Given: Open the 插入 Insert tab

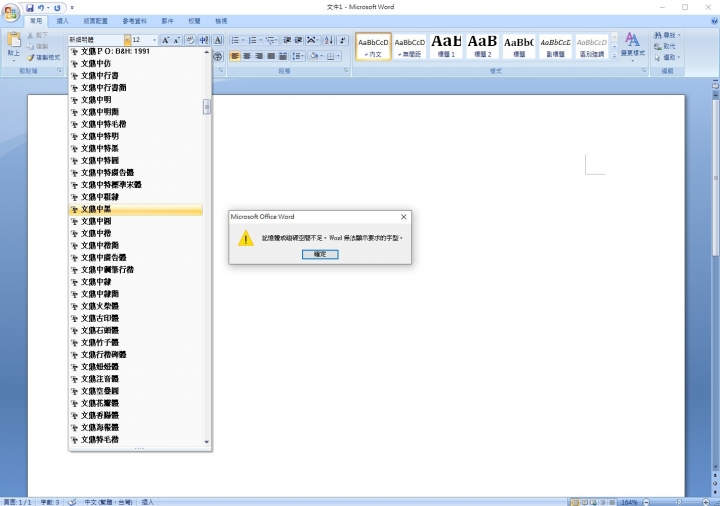Looking at the screenshot, I should (62, 21).
